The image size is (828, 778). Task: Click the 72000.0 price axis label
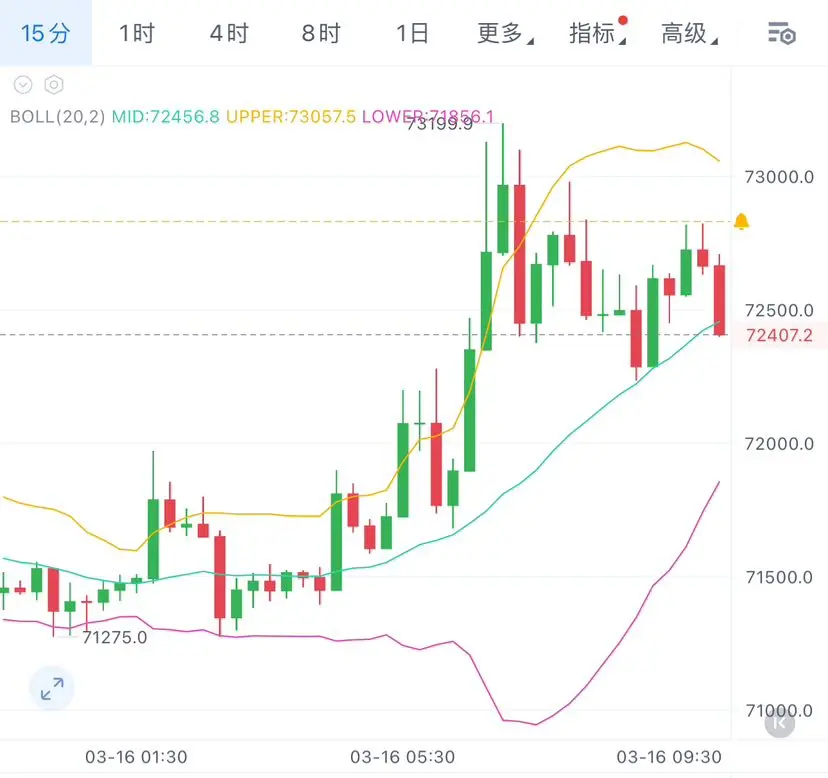(779, 444)
